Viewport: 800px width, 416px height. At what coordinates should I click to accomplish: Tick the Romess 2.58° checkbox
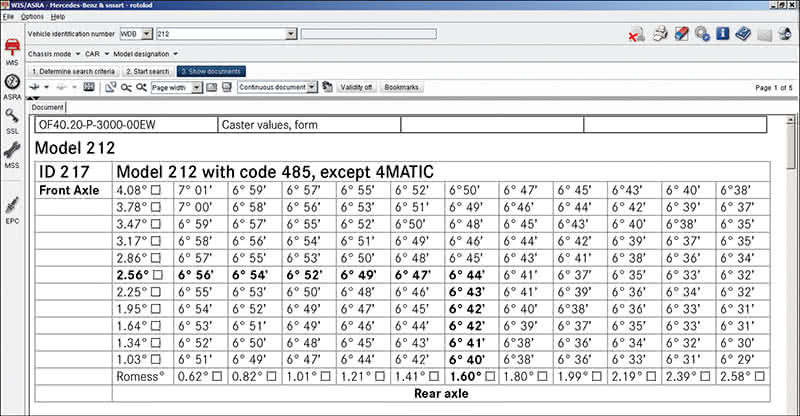click(759, 376)
